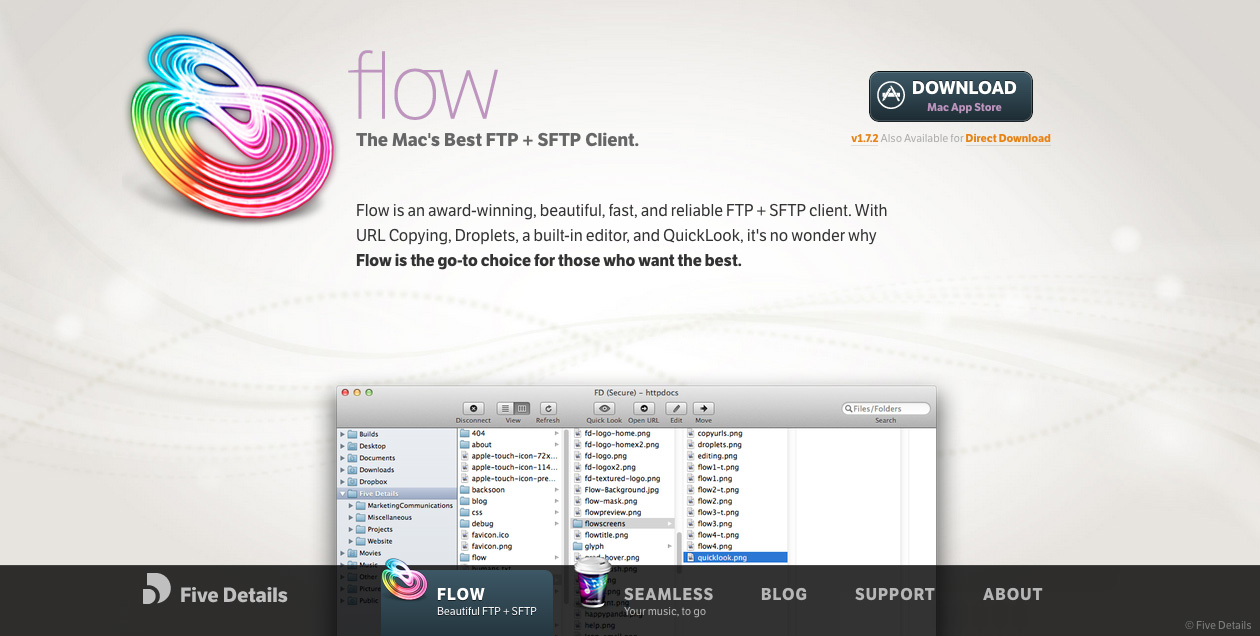Click the Download Mac App Store button

[x=951, y=97]
